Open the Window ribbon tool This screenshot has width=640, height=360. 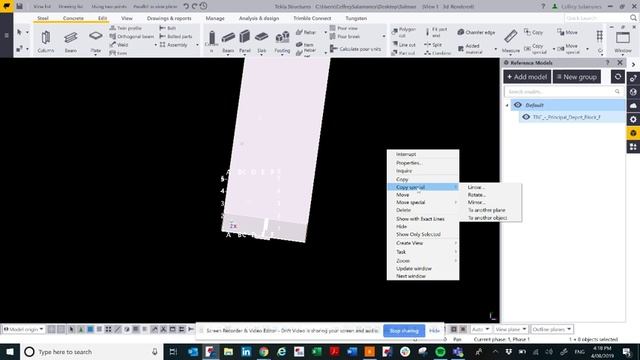(x=623, y=41)
